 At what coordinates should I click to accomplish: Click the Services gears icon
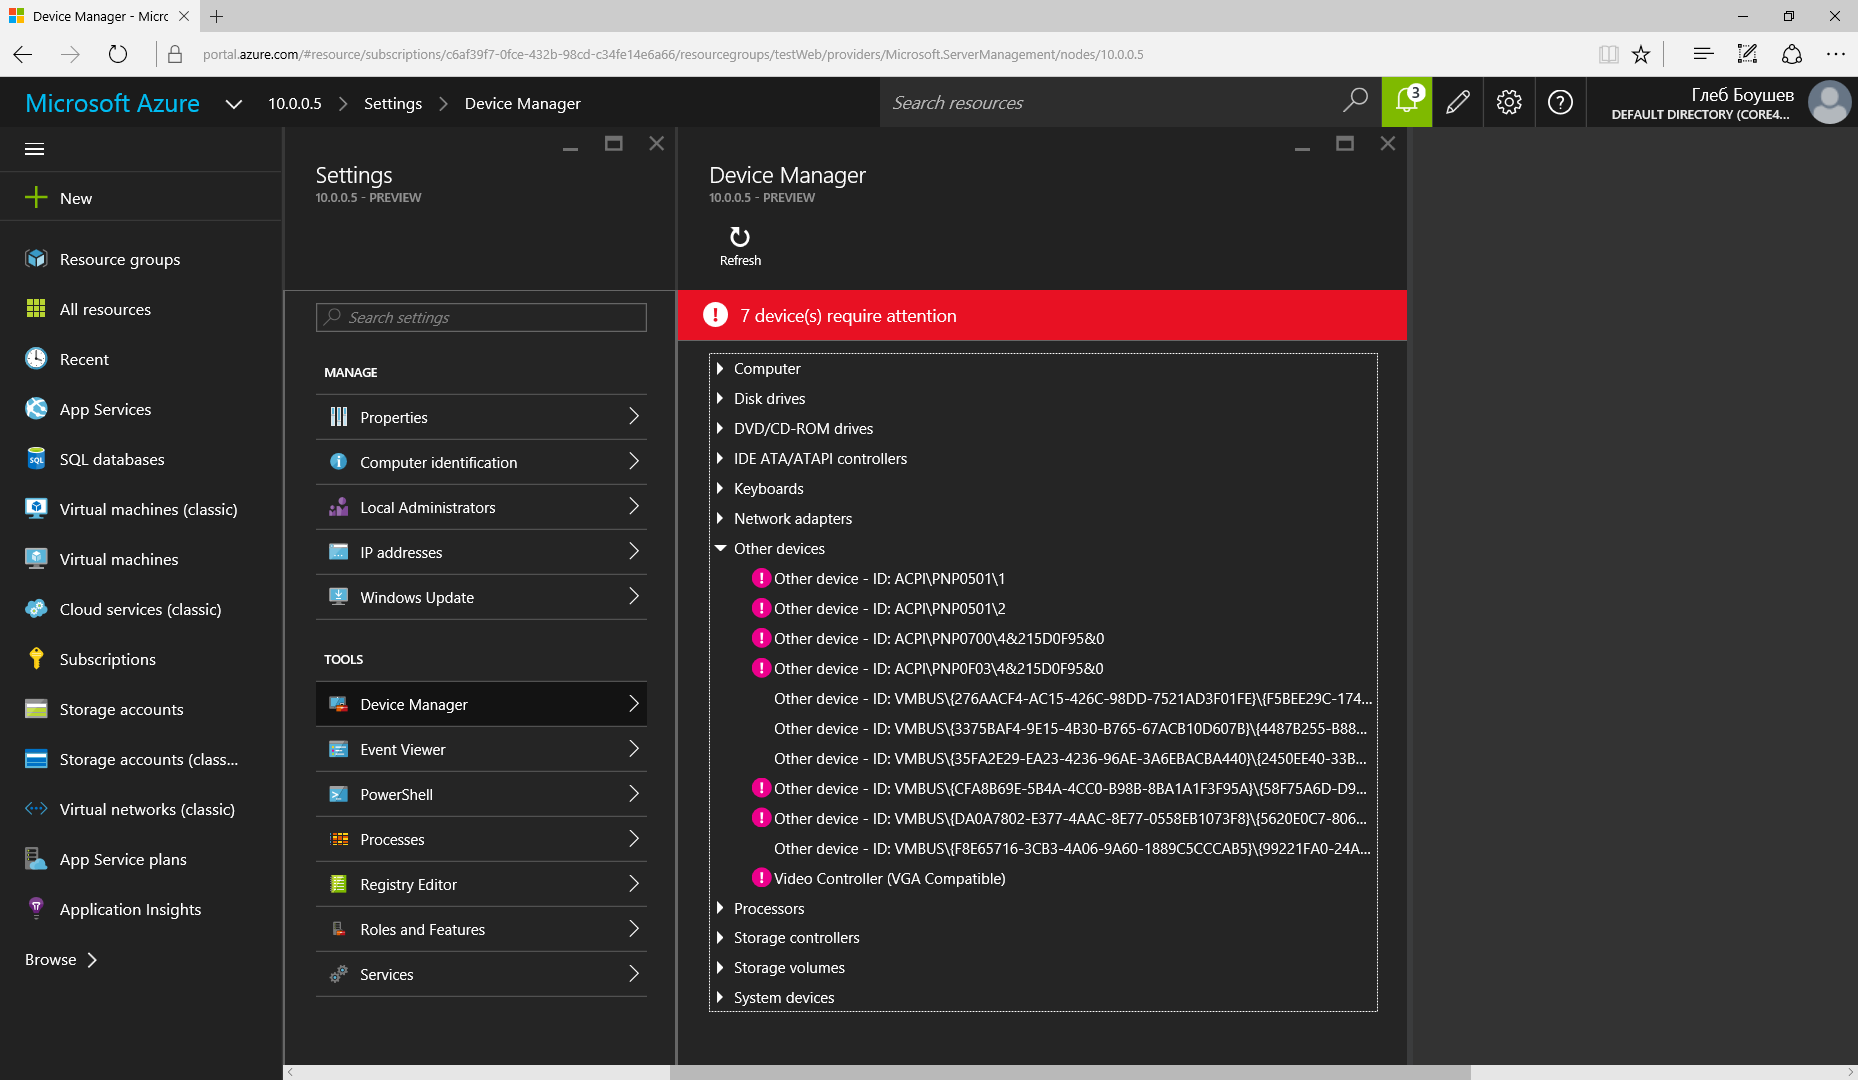[x=339, y=974]
